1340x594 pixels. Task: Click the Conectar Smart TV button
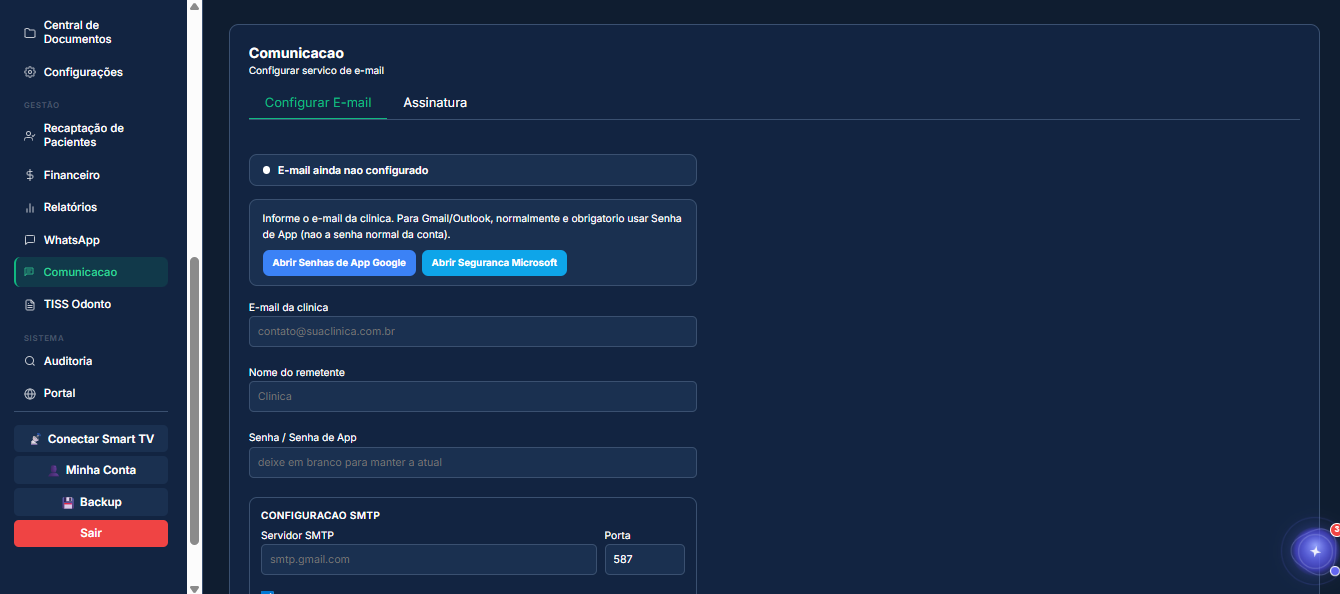[x=91, y=439]
